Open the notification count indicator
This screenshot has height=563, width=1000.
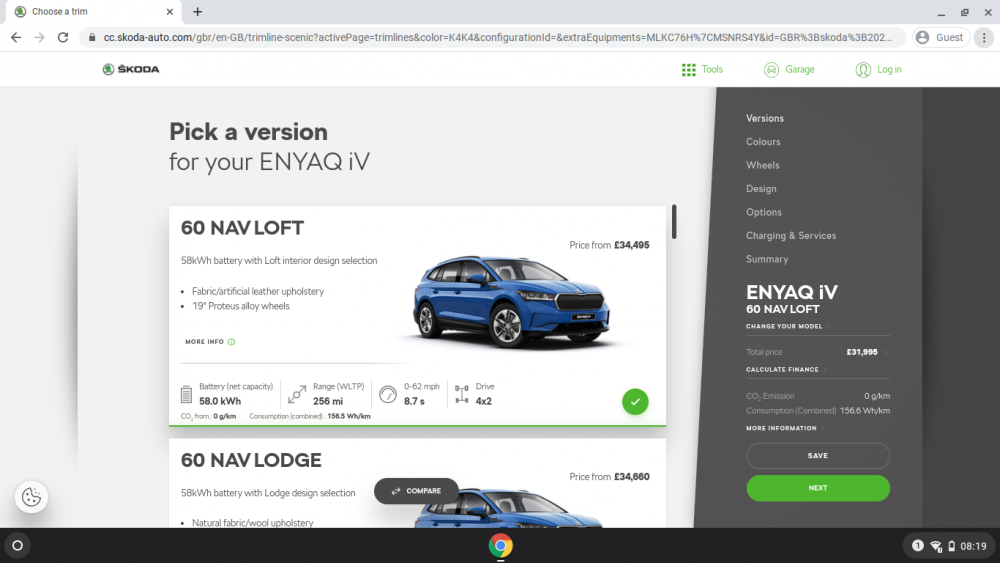pos(918,546)
